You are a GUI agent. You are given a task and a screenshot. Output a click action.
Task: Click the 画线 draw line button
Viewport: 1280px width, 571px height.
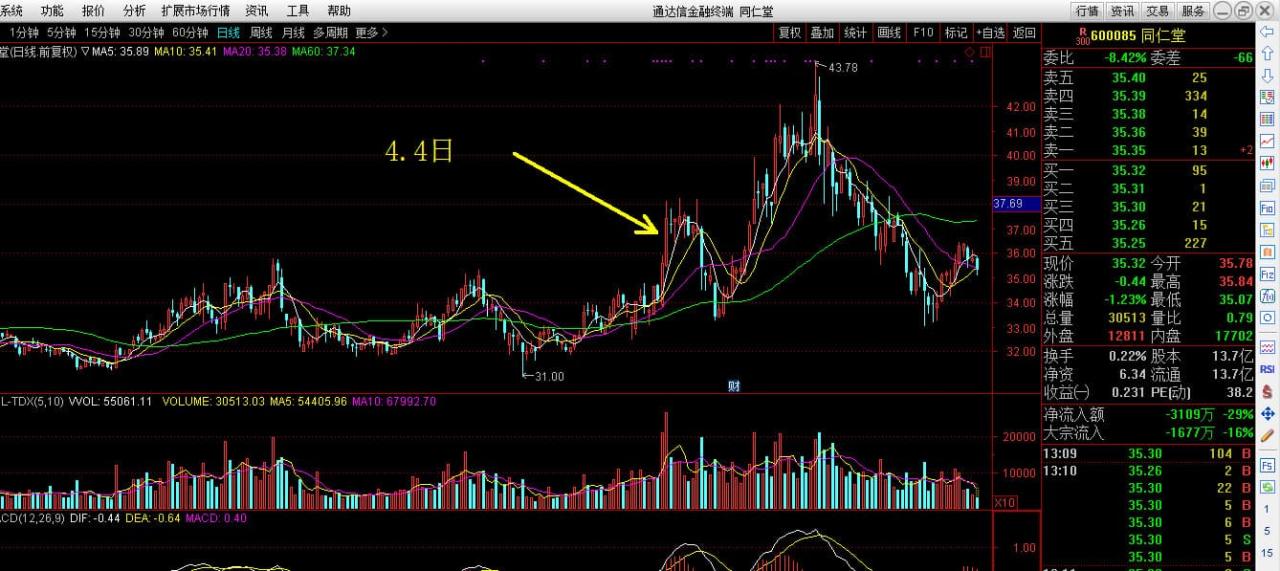point(889,33)
